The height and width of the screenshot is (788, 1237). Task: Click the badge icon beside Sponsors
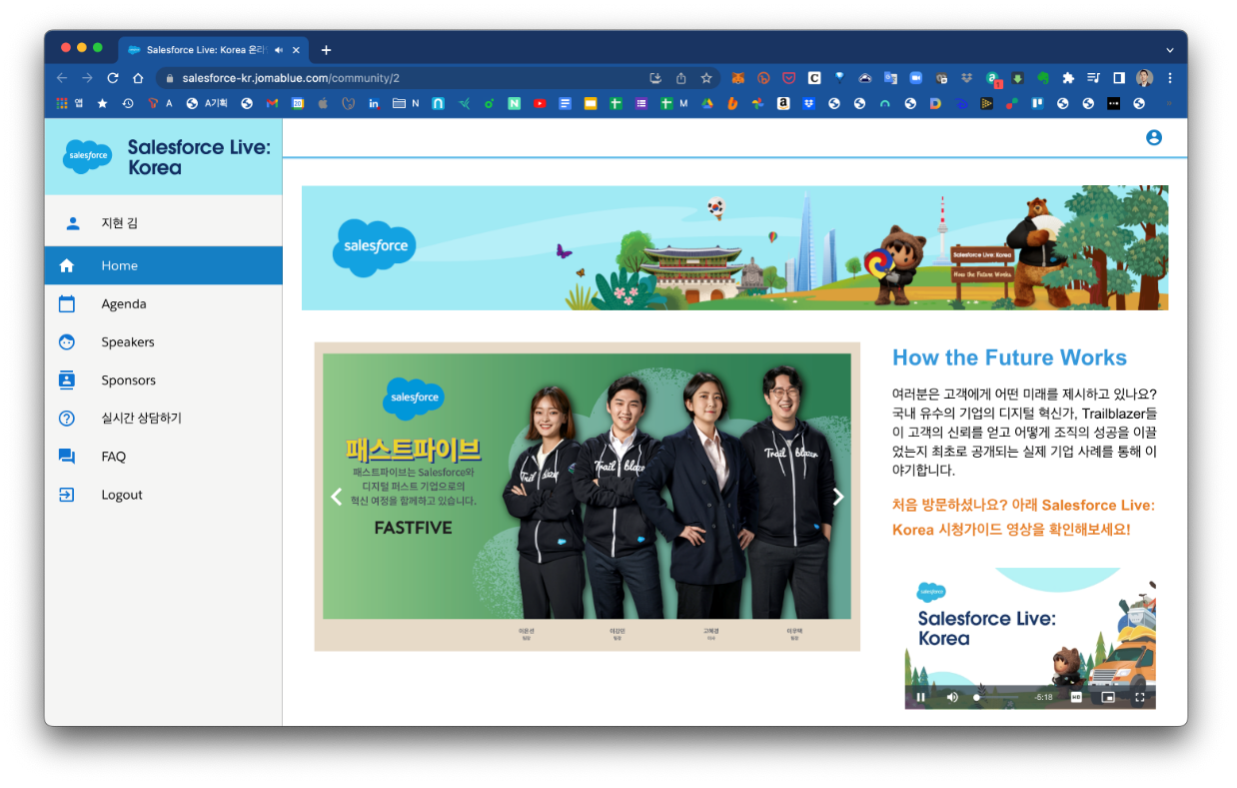click(67, 380)
